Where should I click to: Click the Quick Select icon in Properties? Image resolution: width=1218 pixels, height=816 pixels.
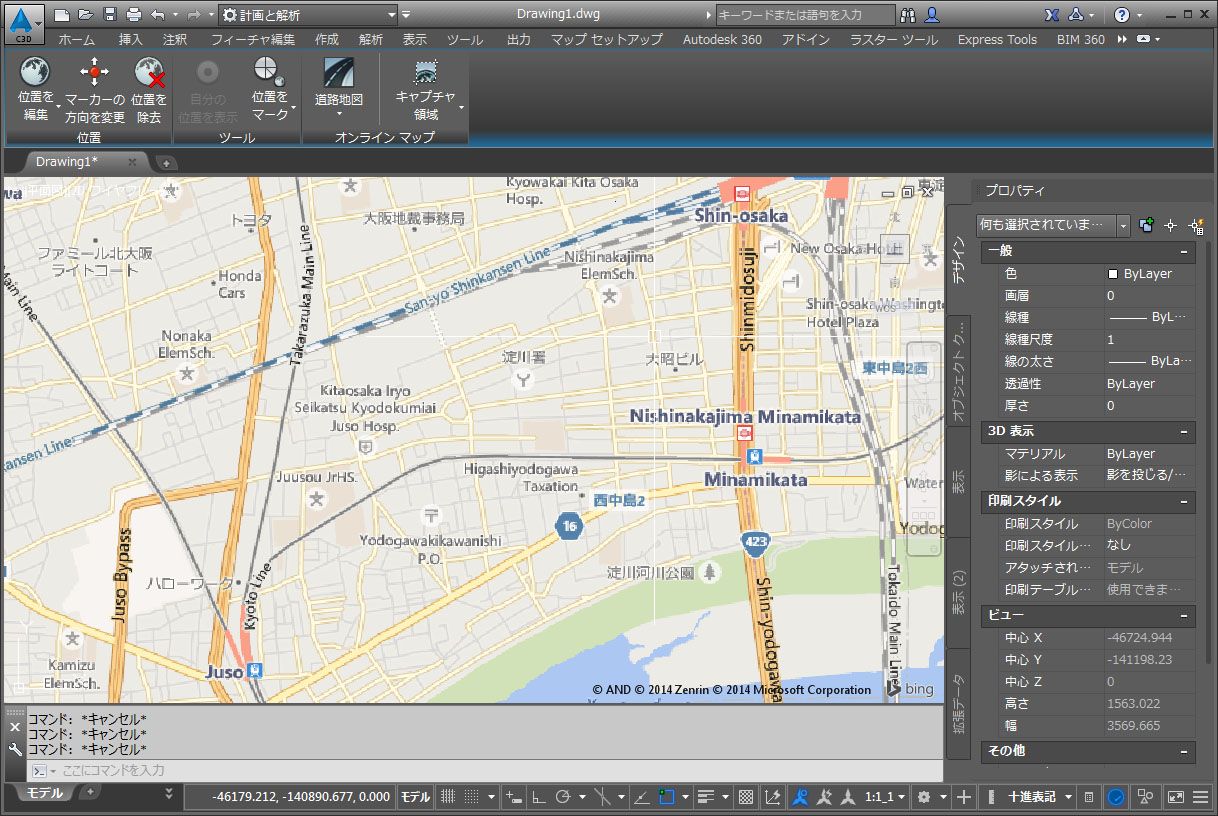pyautogui.click(x=1194, y=226)
